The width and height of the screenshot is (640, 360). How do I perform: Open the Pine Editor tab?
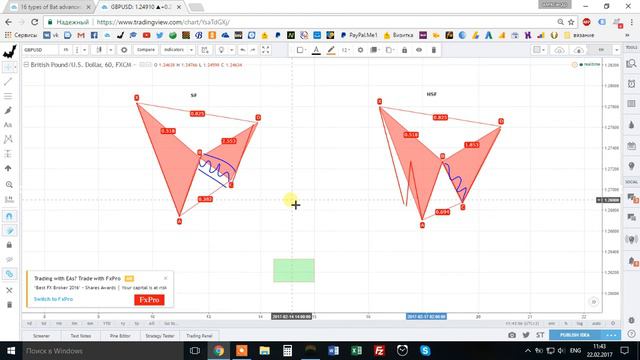(x=120, y=336)
